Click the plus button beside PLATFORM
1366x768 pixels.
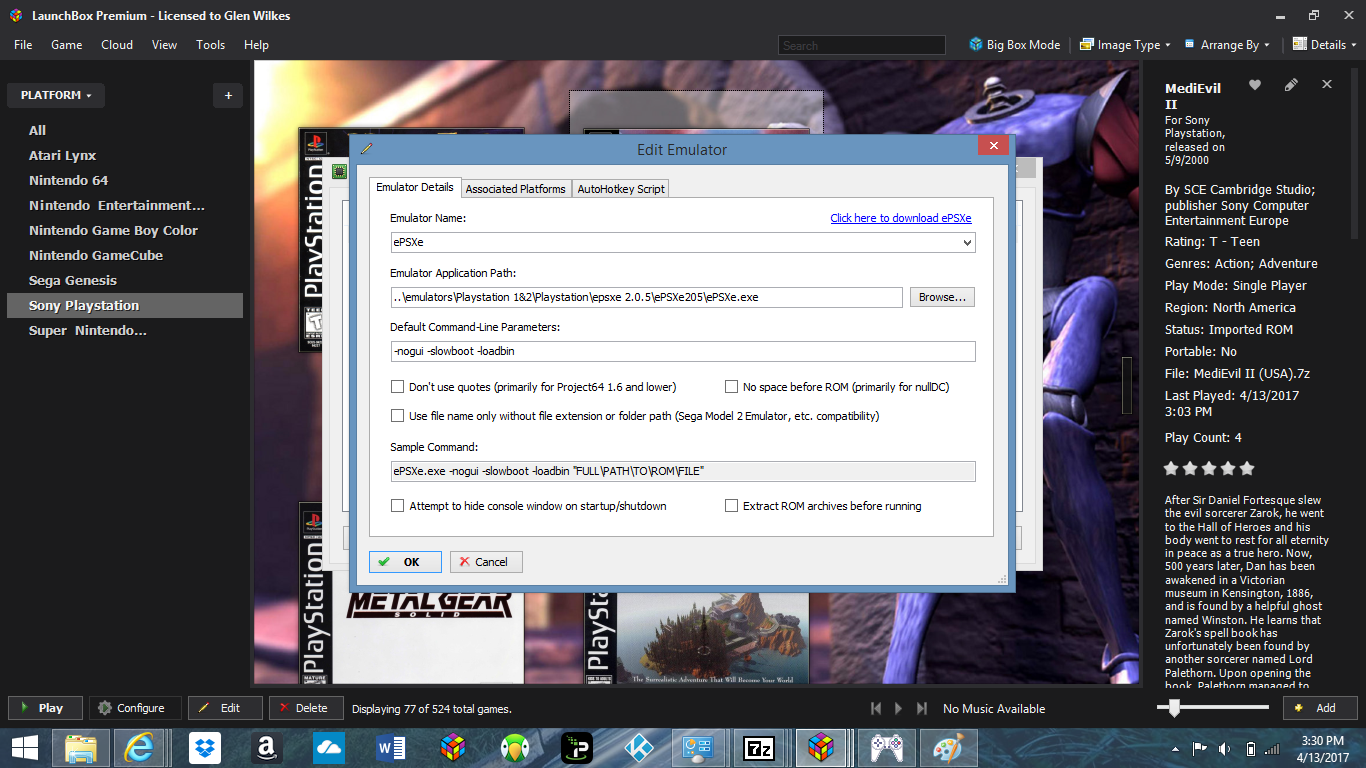[x=228, y=96]
